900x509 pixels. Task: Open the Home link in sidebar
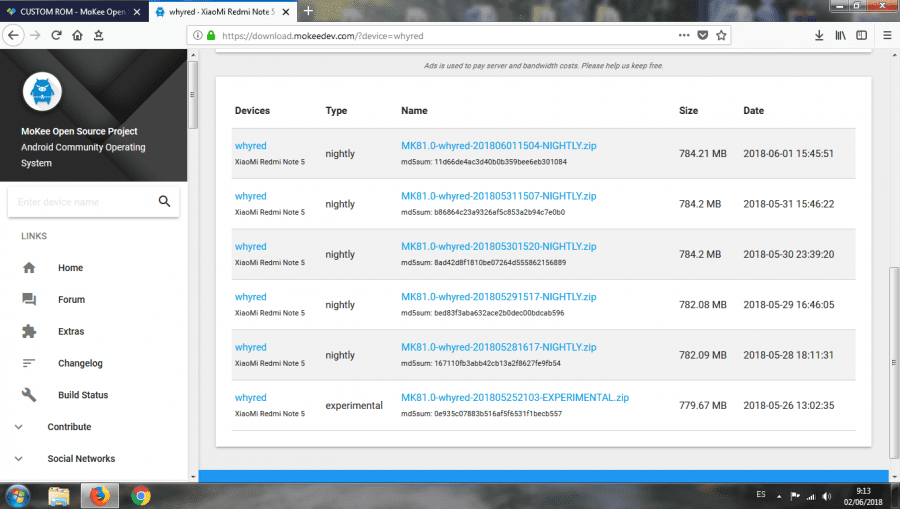71,267
